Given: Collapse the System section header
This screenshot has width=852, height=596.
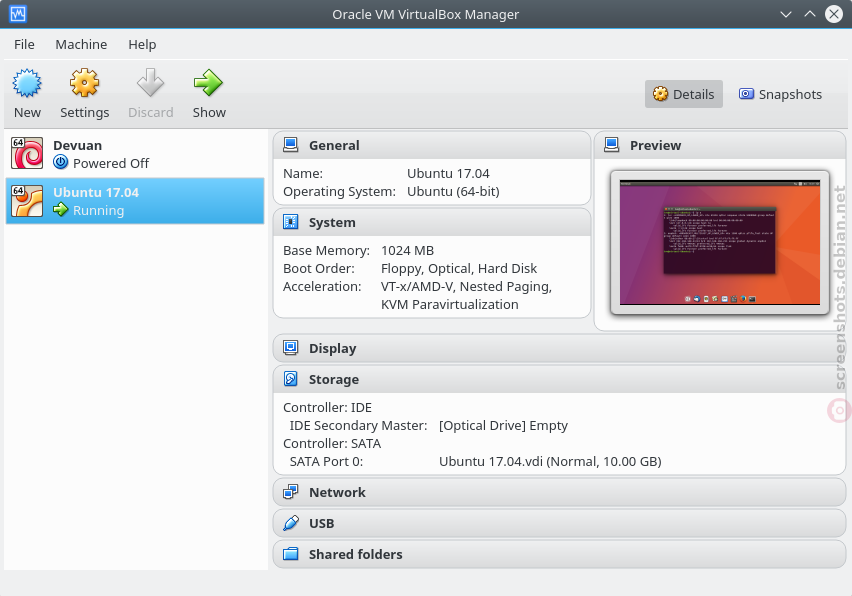Looking at the screenshot, I should pyautogui.click(x=432, y=222).
